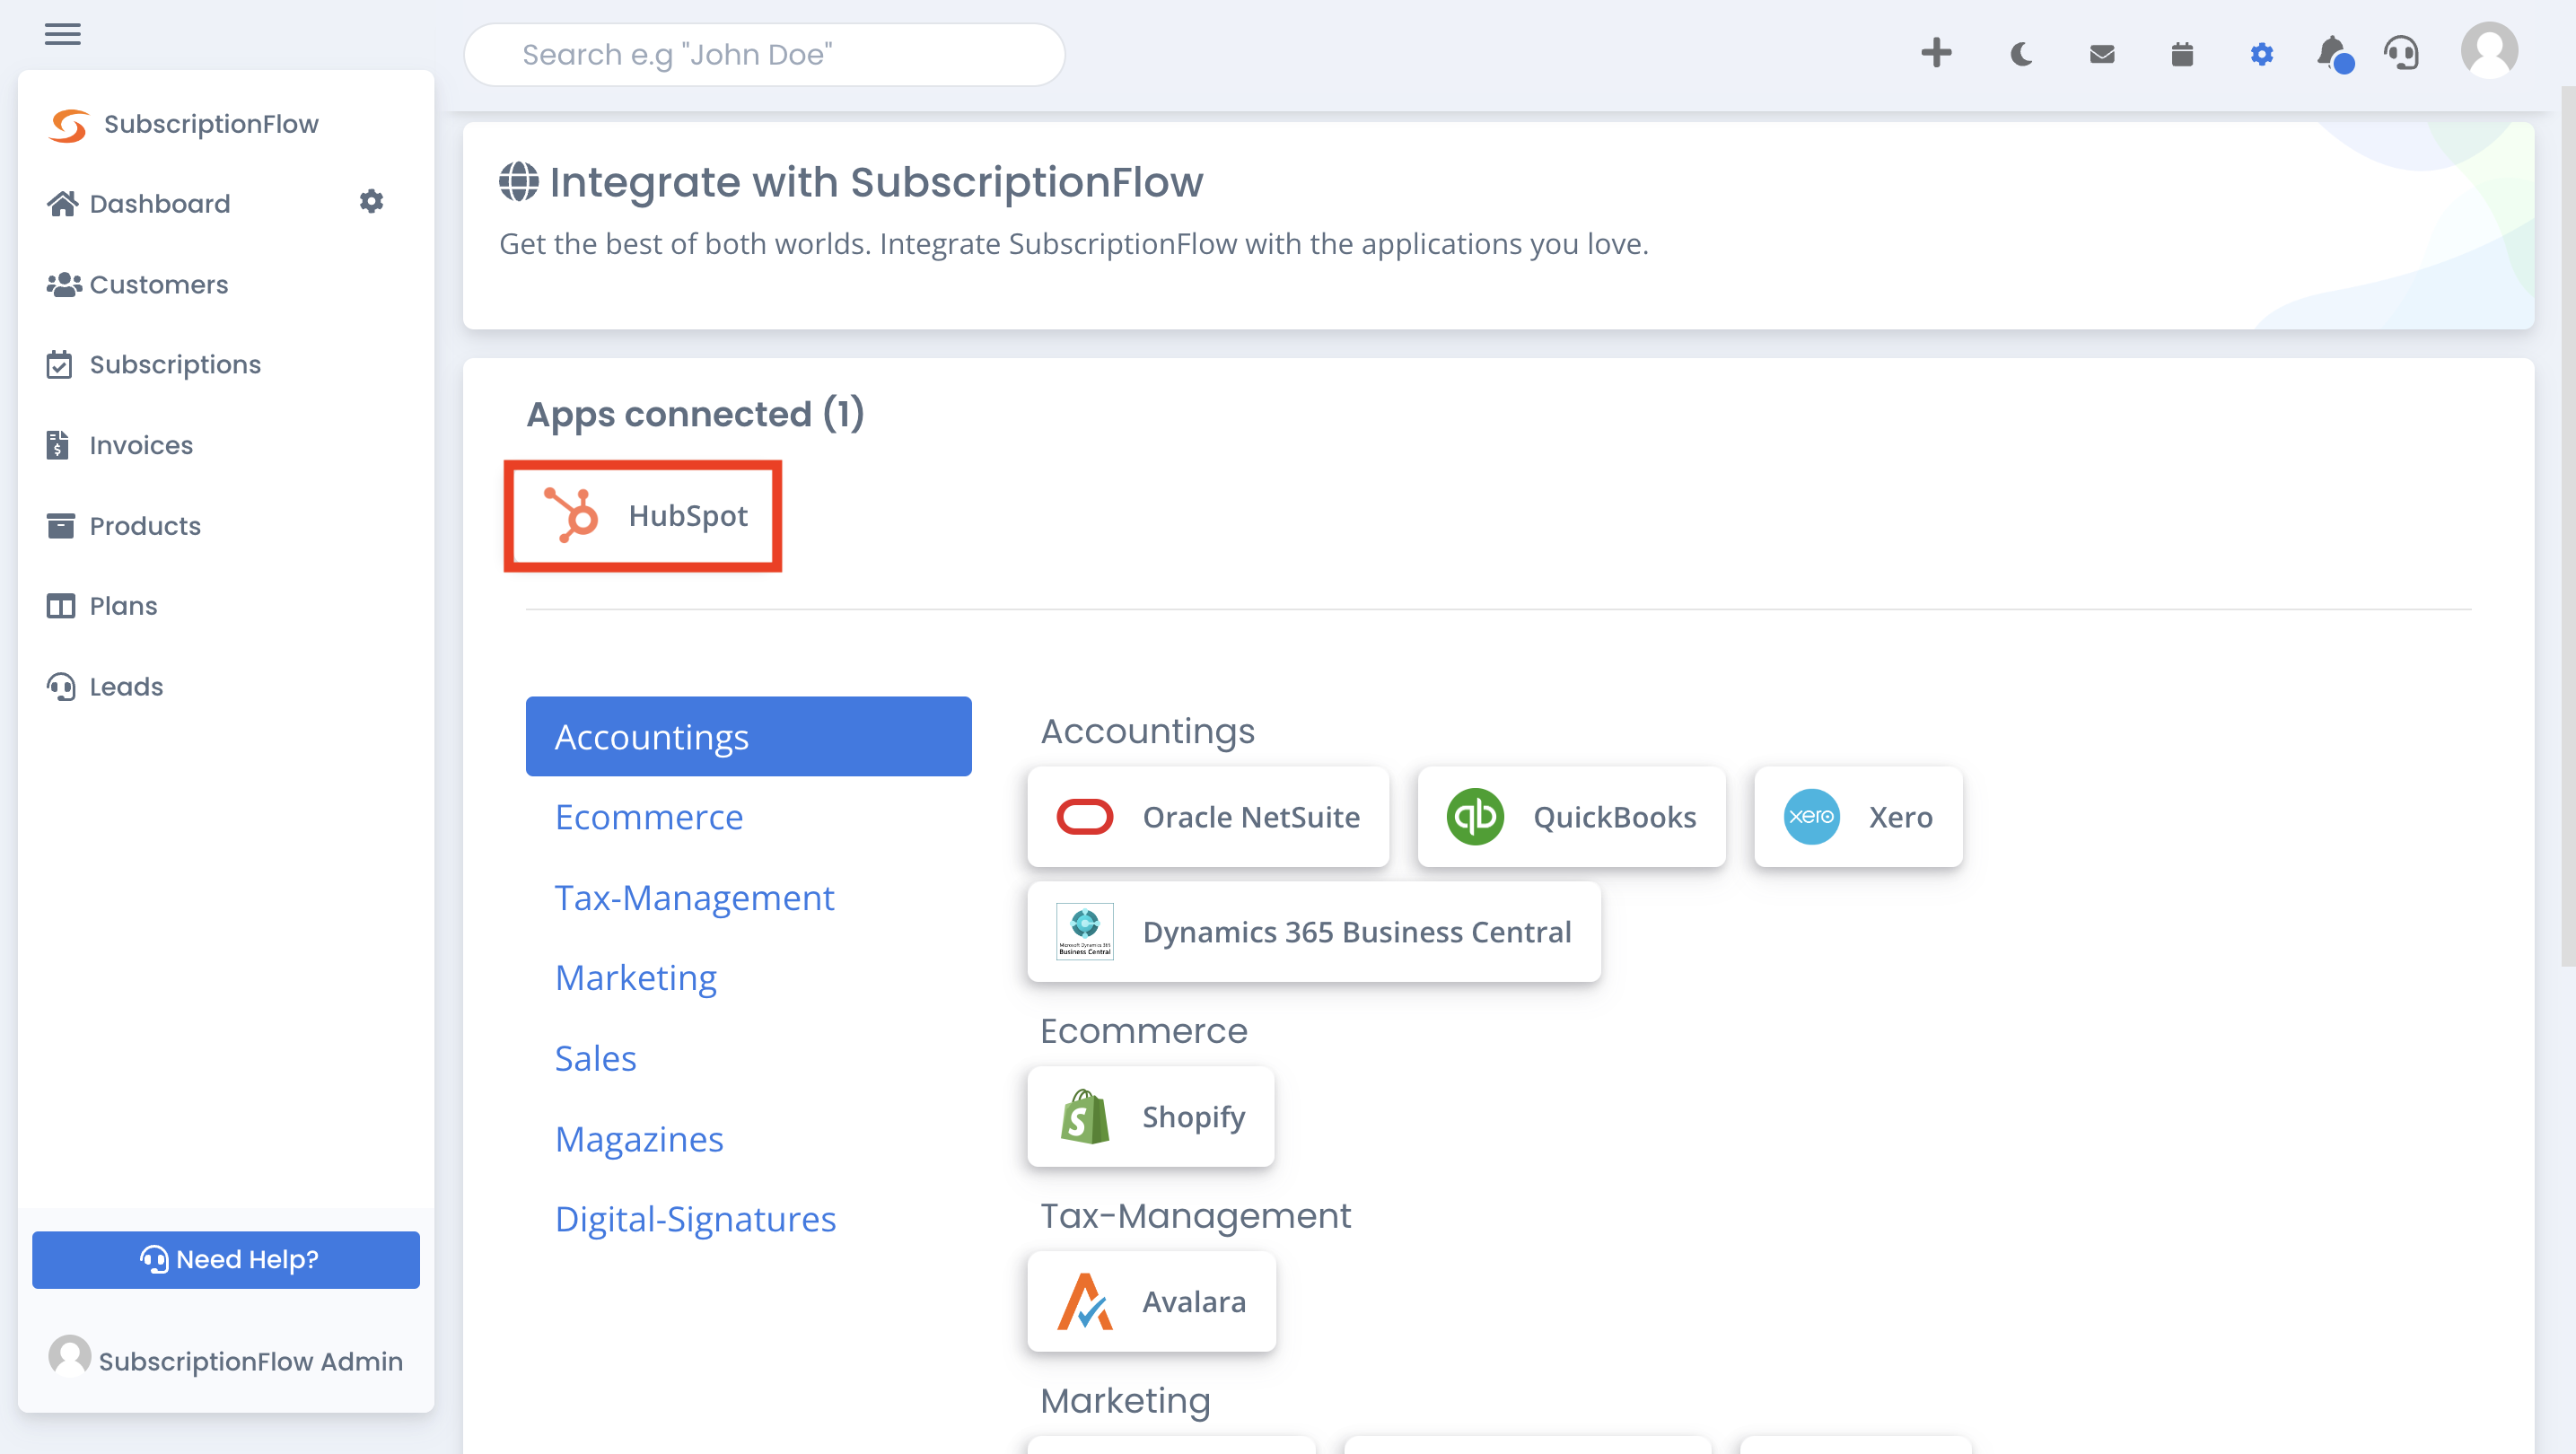2576x1454 pixels.
Task: Go to Dashboard in sidebar
Action: pyautogui.click(x=138, y=203)
